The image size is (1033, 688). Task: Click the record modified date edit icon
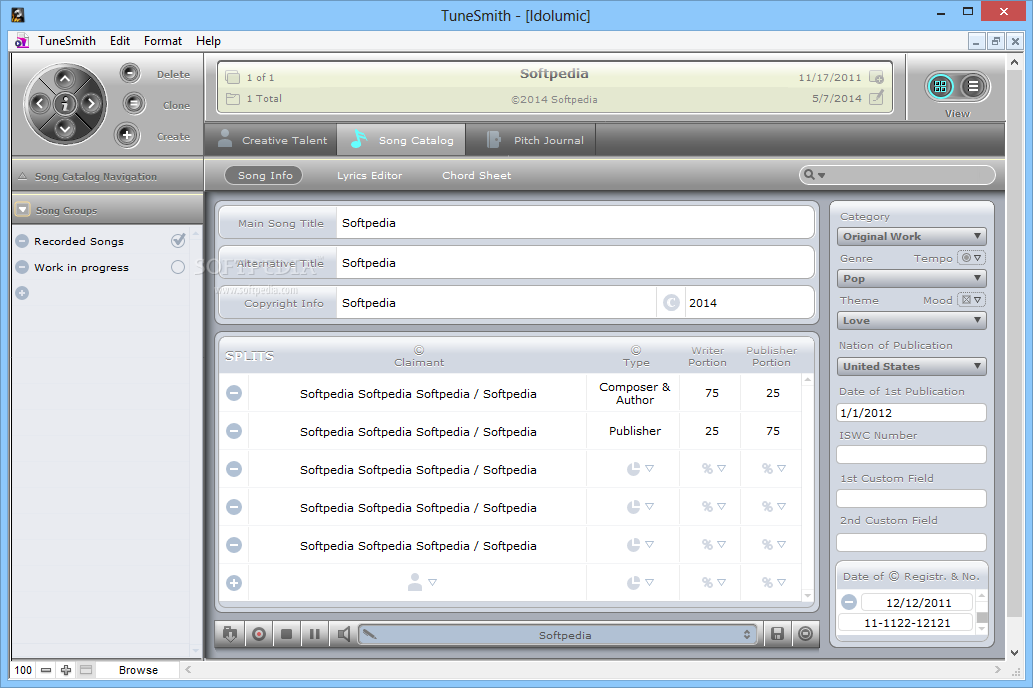(x=876, y=98)
